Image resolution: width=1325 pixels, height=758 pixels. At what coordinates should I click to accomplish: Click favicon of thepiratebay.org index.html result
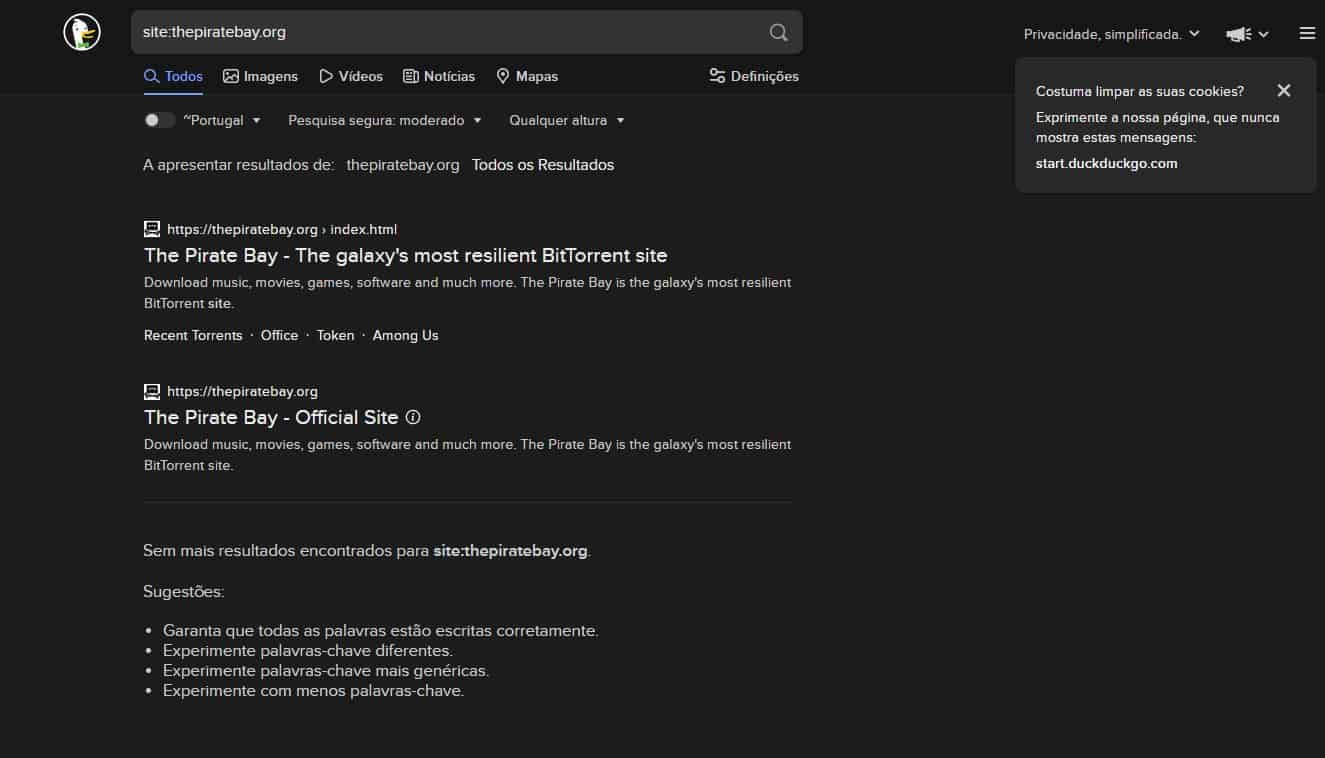(152, 229)
